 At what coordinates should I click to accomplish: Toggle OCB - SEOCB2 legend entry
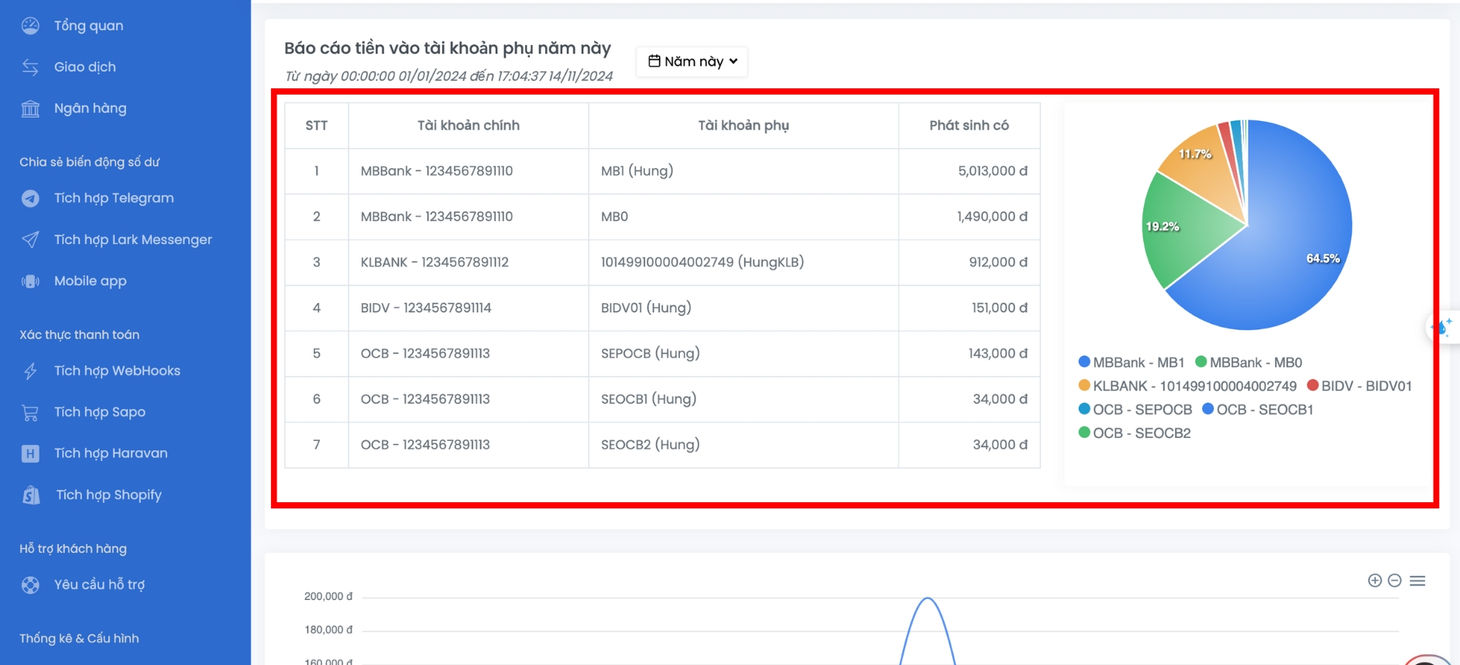(1134, 433)
